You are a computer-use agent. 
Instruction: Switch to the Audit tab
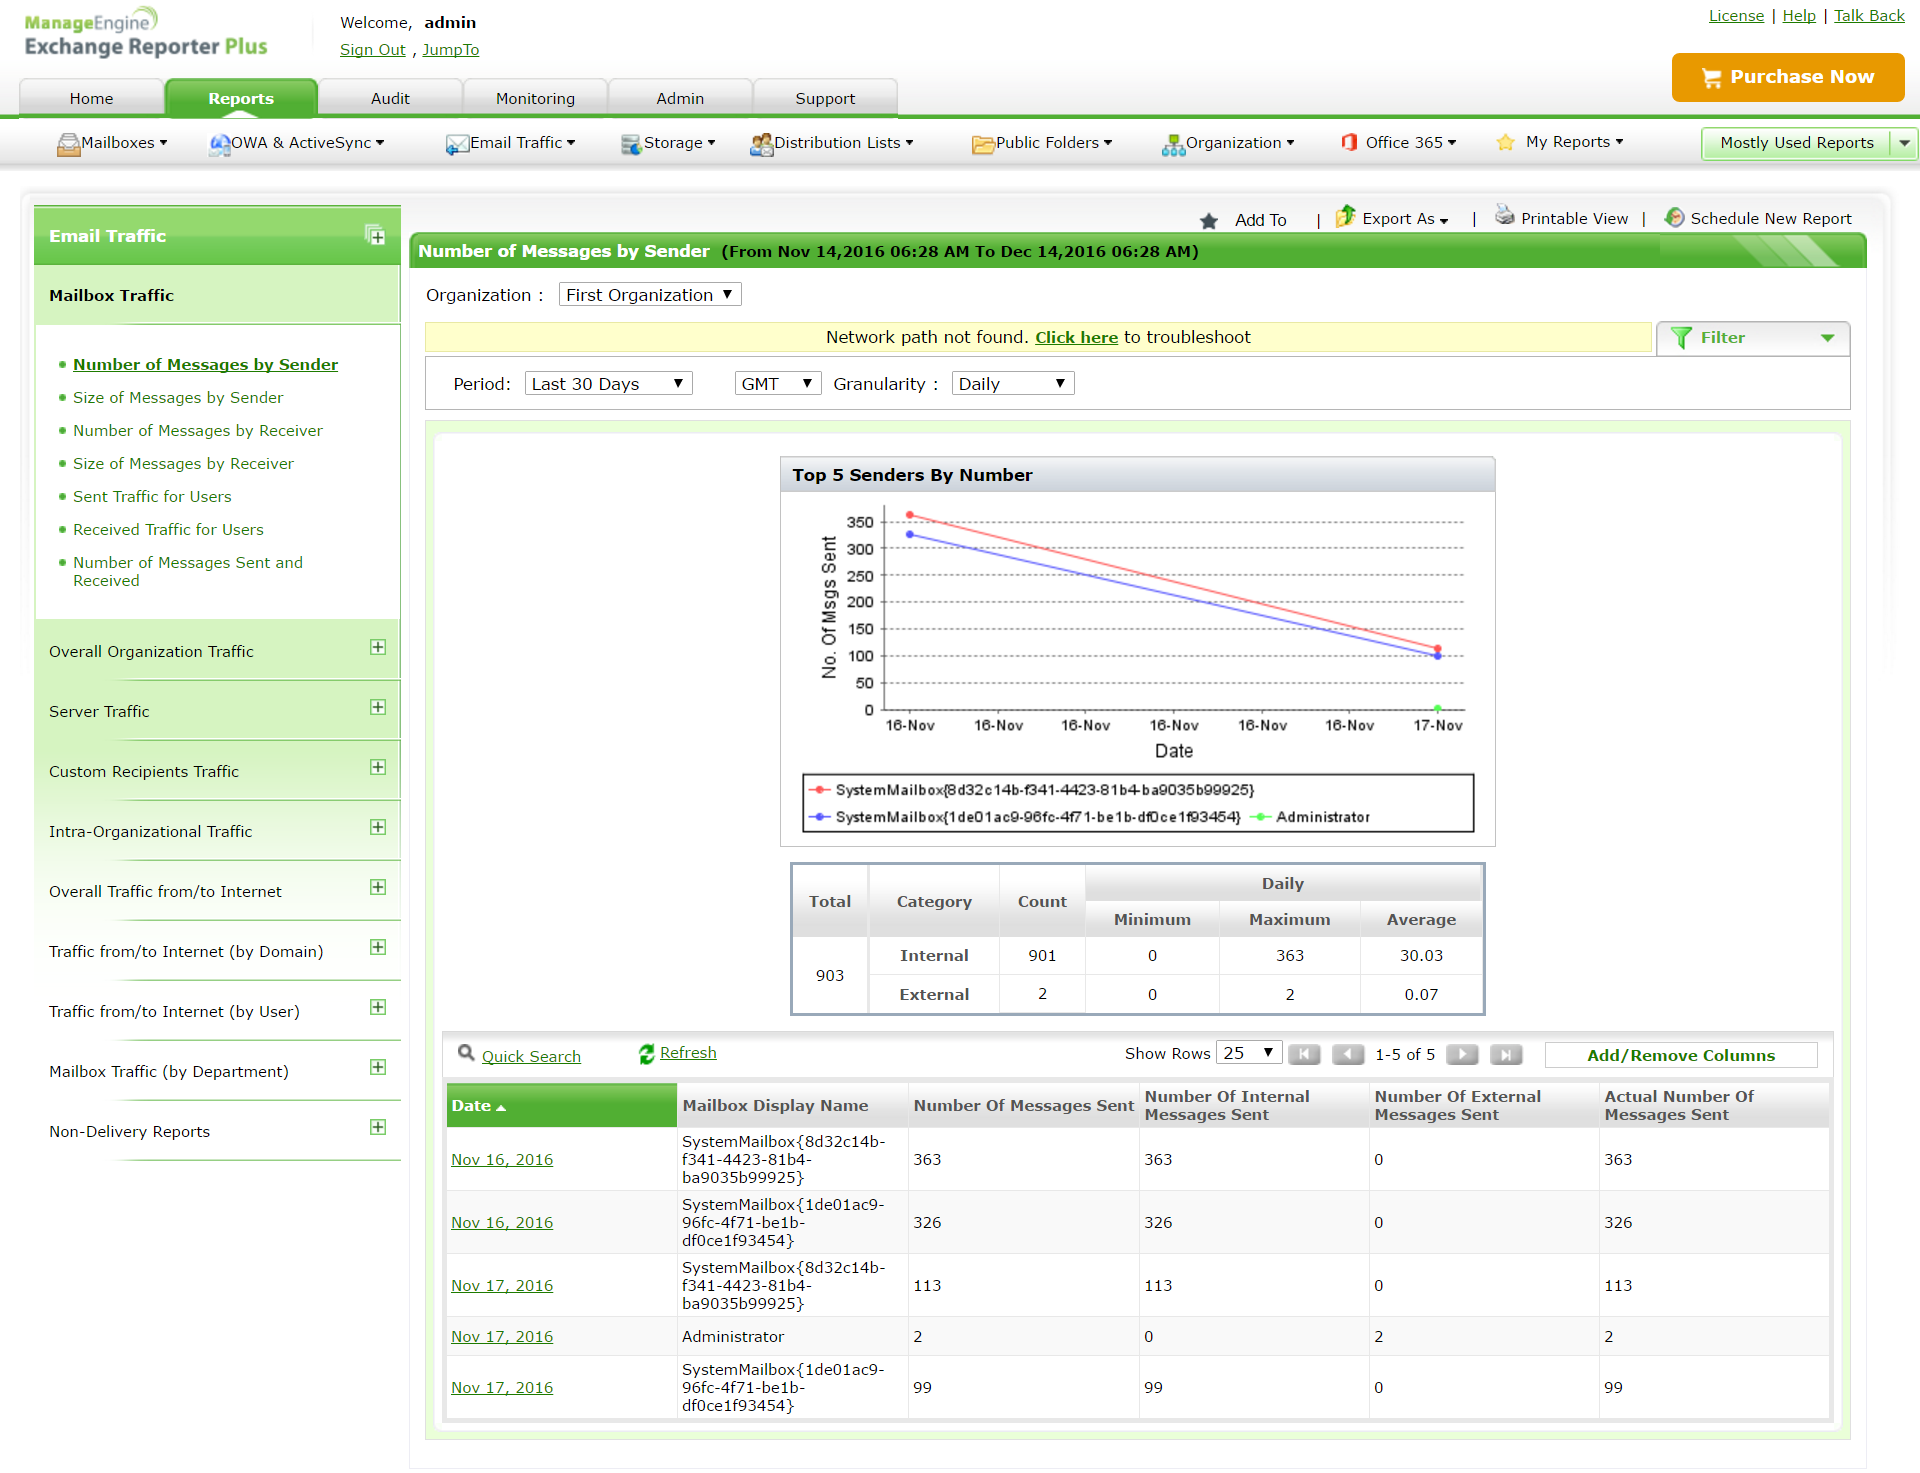(x=390, y=98)
